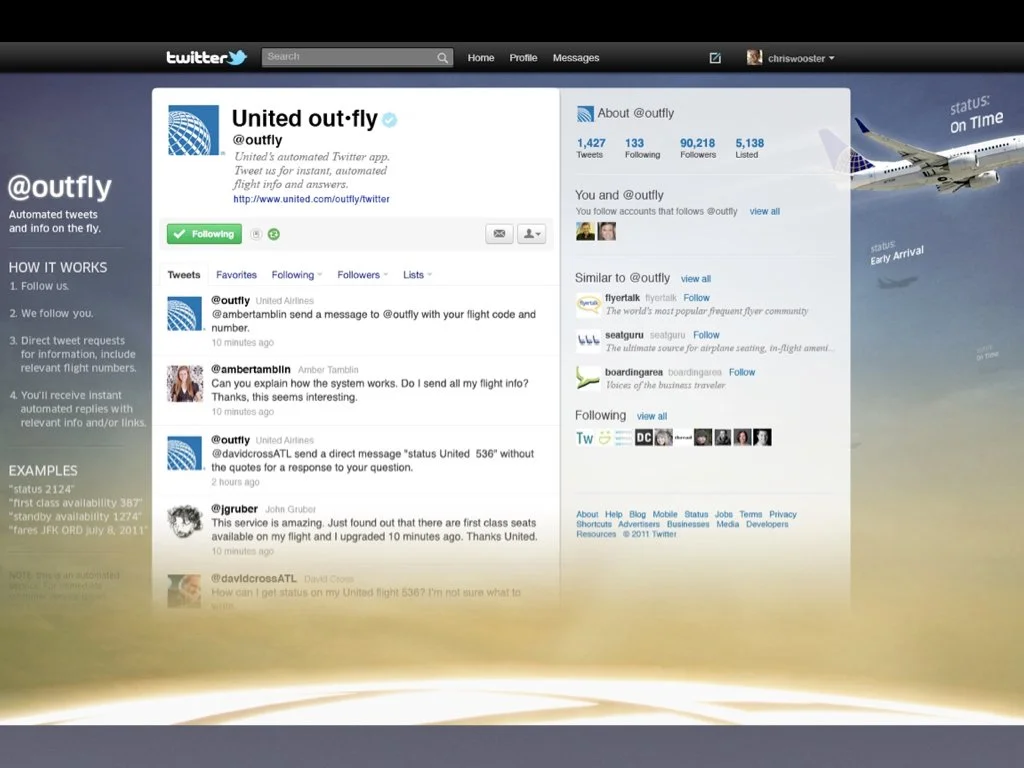The image size is (1024, 768).
Task: Expand the Followers tab dropdown
Action: pyautogui.click(x=362, y=275)
